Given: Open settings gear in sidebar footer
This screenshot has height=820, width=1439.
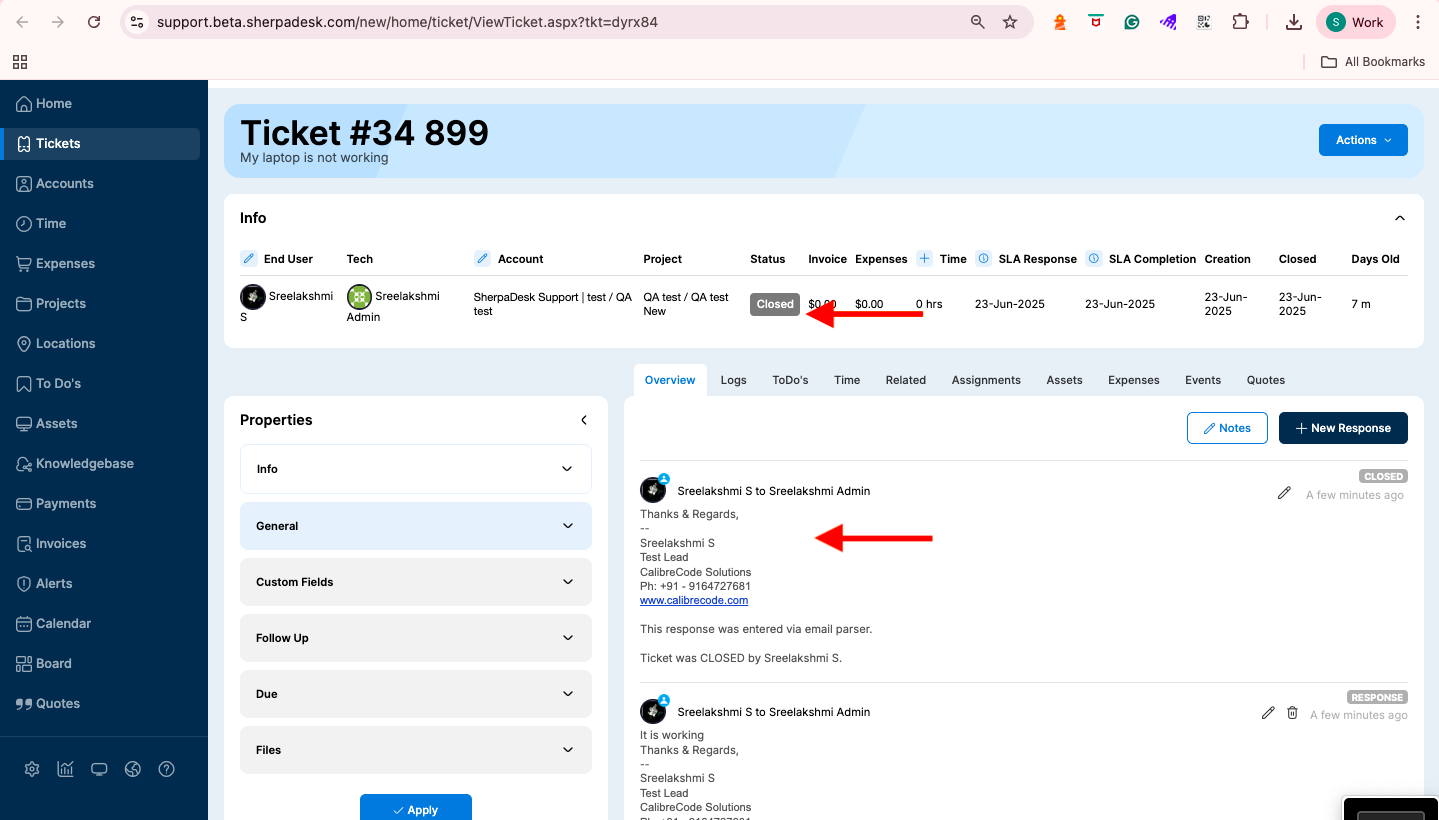Looking at the screenshot, I should point(32,769).
